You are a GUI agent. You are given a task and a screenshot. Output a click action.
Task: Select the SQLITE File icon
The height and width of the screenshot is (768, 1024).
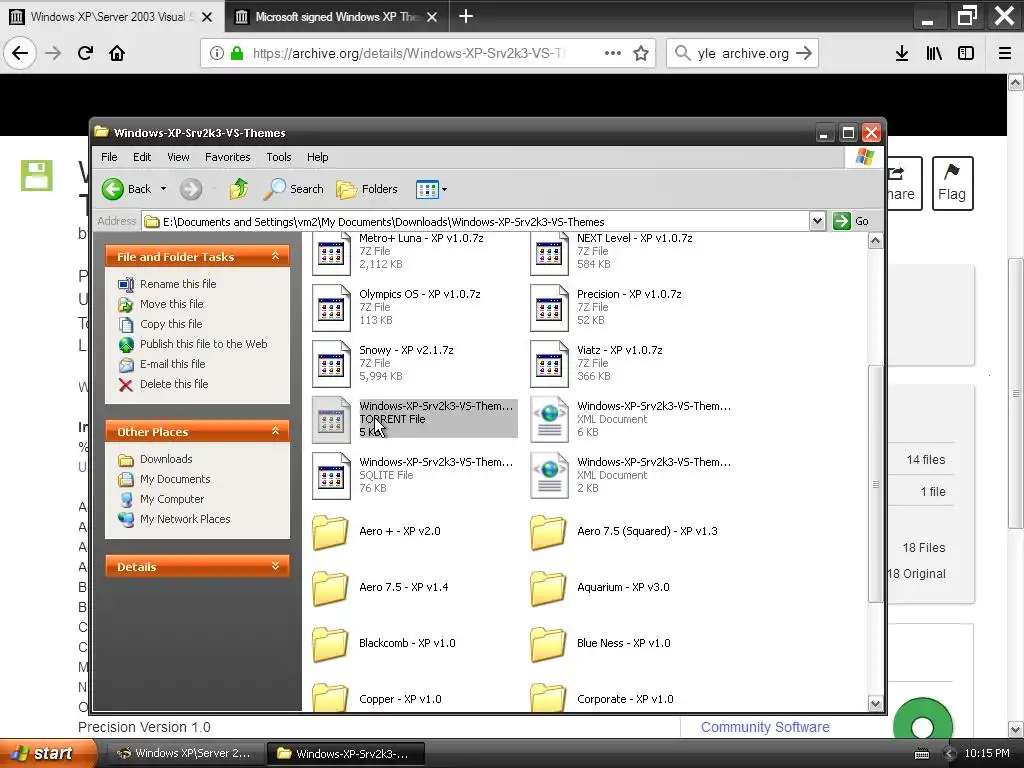coord(331,476)
